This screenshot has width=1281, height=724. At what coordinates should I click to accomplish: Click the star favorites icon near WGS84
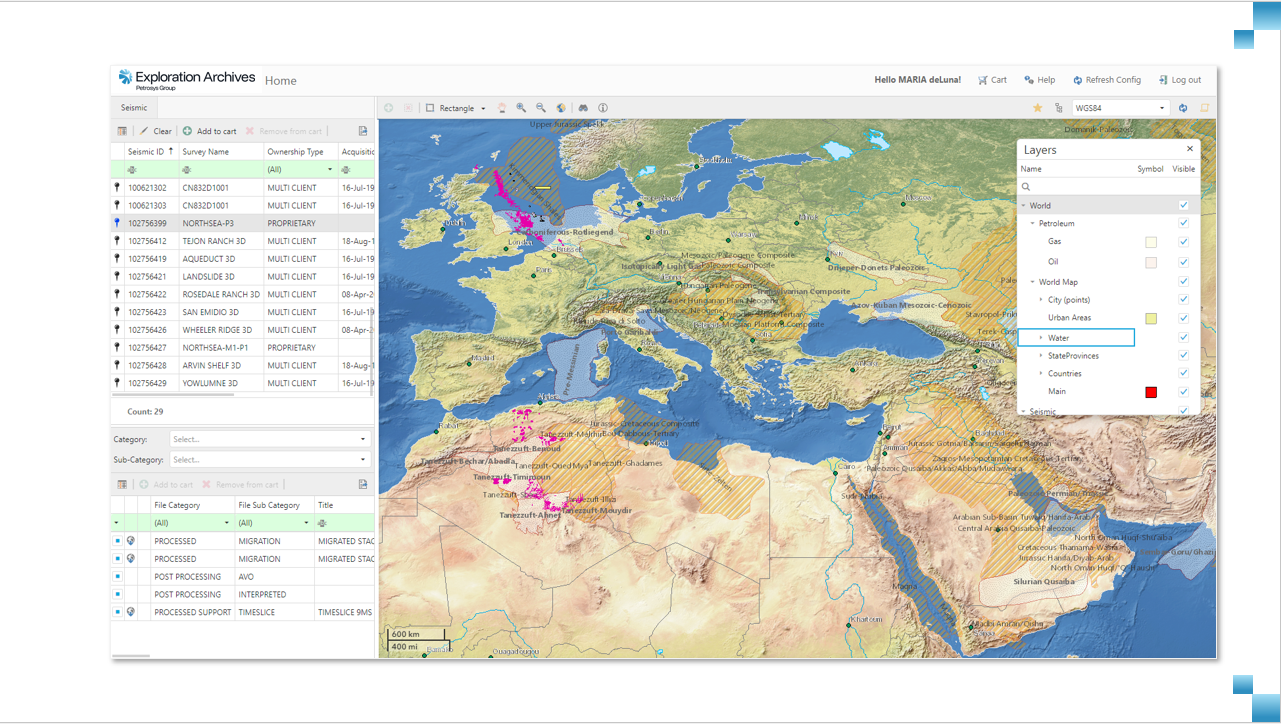point(1037,108)
